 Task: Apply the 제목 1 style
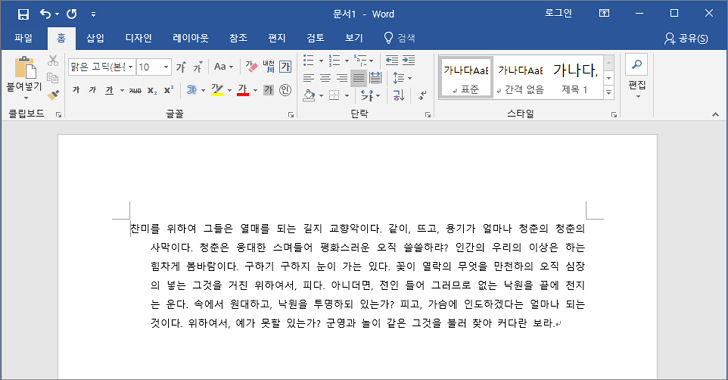575,77
